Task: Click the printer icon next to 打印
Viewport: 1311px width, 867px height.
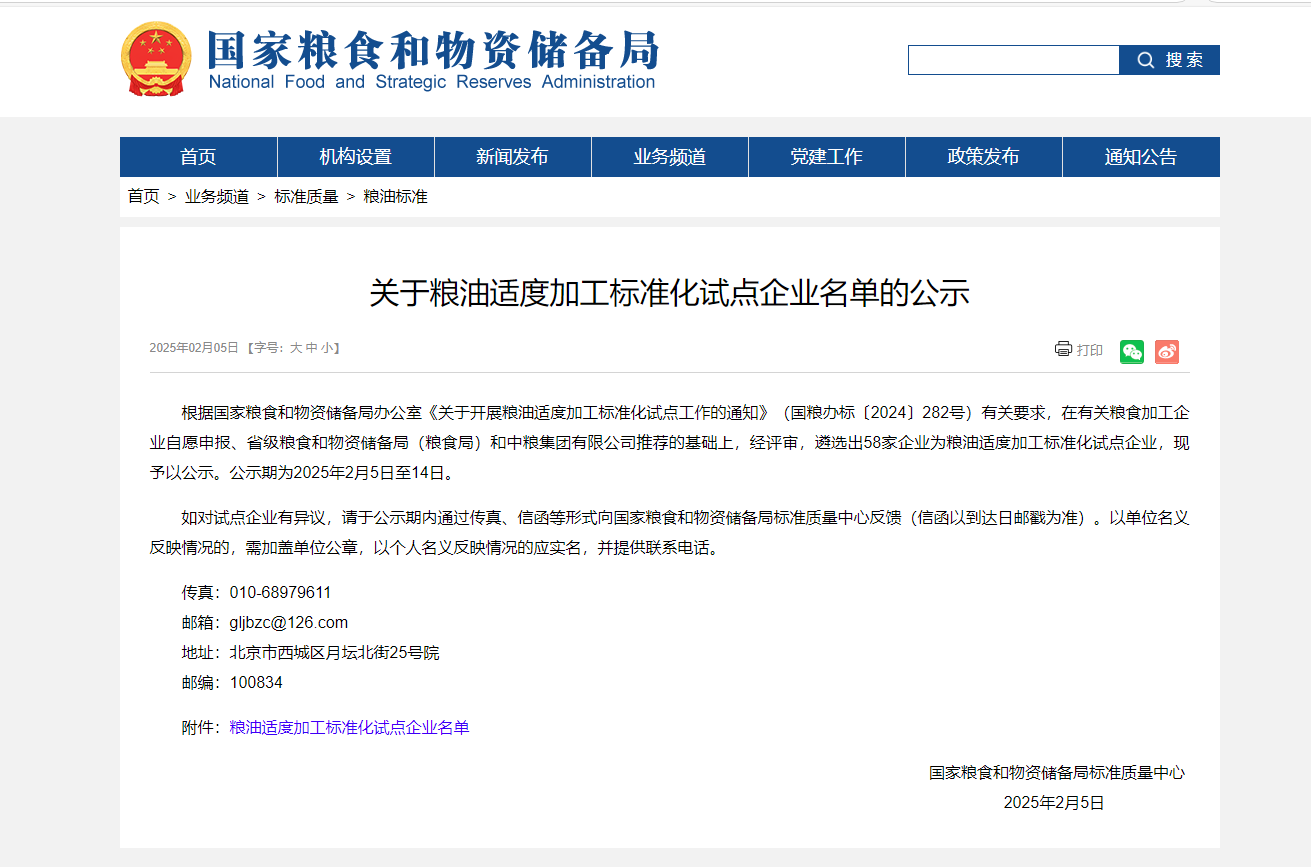Action: click(1063, 350)
